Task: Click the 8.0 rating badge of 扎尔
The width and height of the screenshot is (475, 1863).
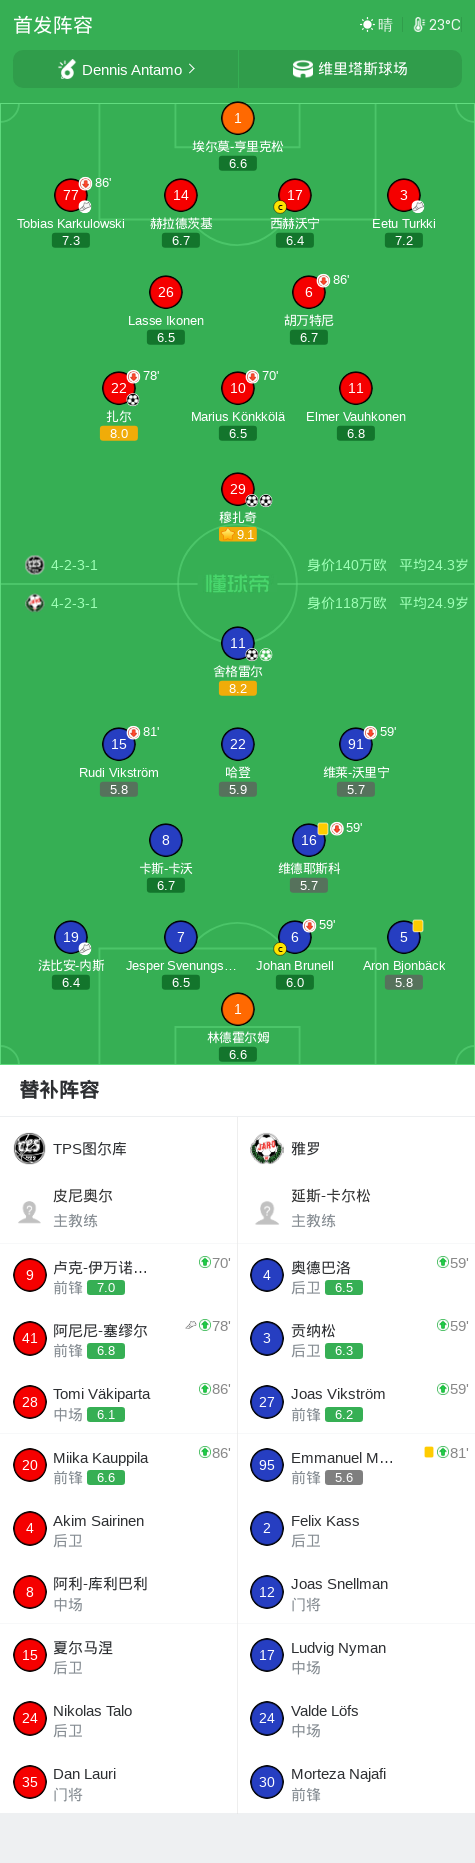Action: pos(119,434)
